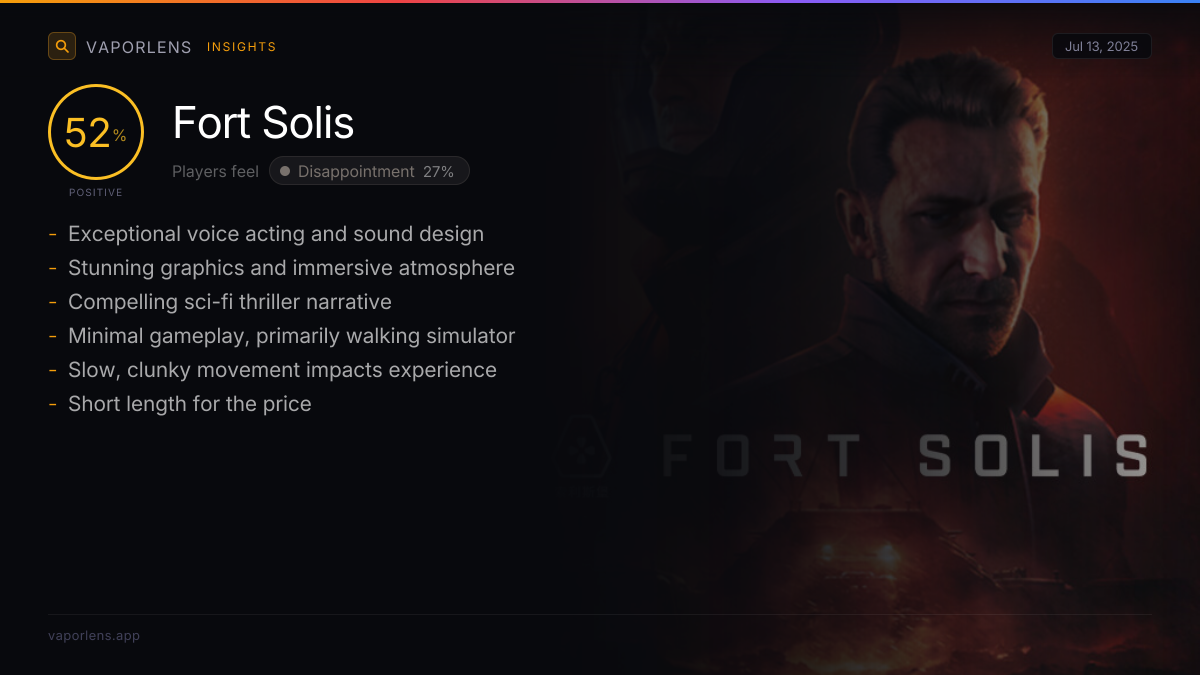1200x675 pixels.
Task: Select the short length for price point
Action: click(189, 404)
